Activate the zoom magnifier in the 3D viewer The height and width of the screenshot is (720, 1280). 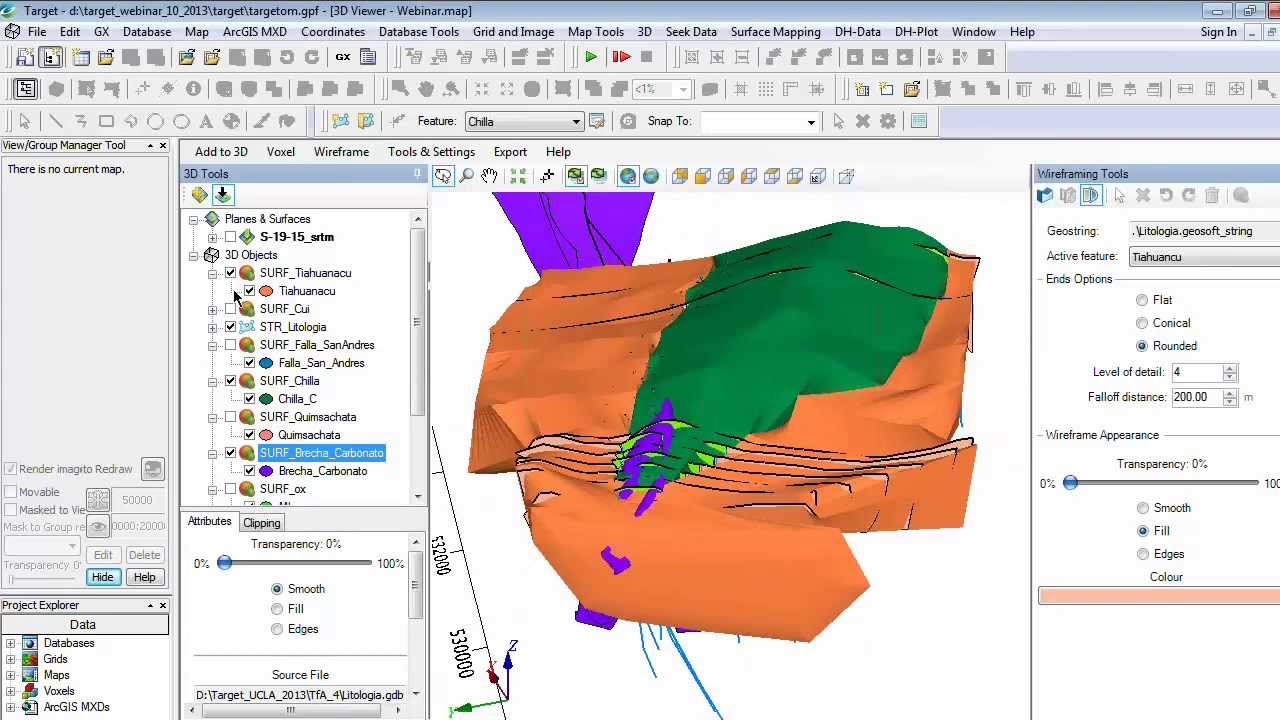466,176
